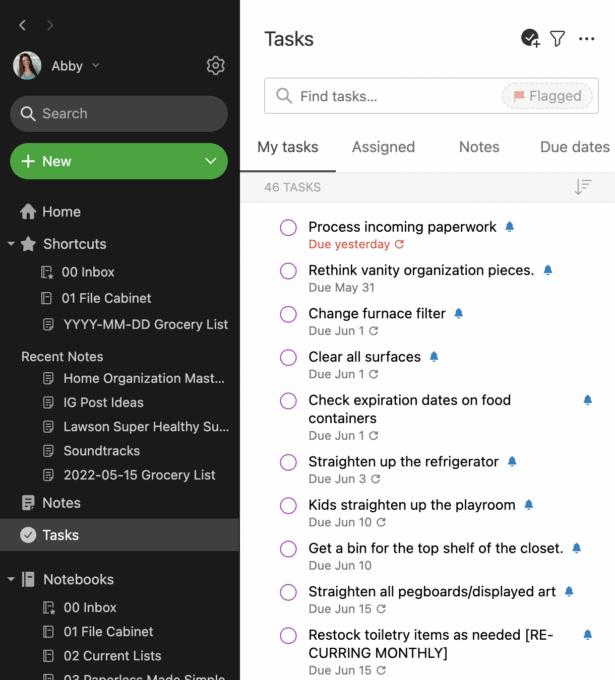The height and width of the screenshot is (680, 615).
Task: Click reminder bell on Change furnace filter
Action: point(459,313)
